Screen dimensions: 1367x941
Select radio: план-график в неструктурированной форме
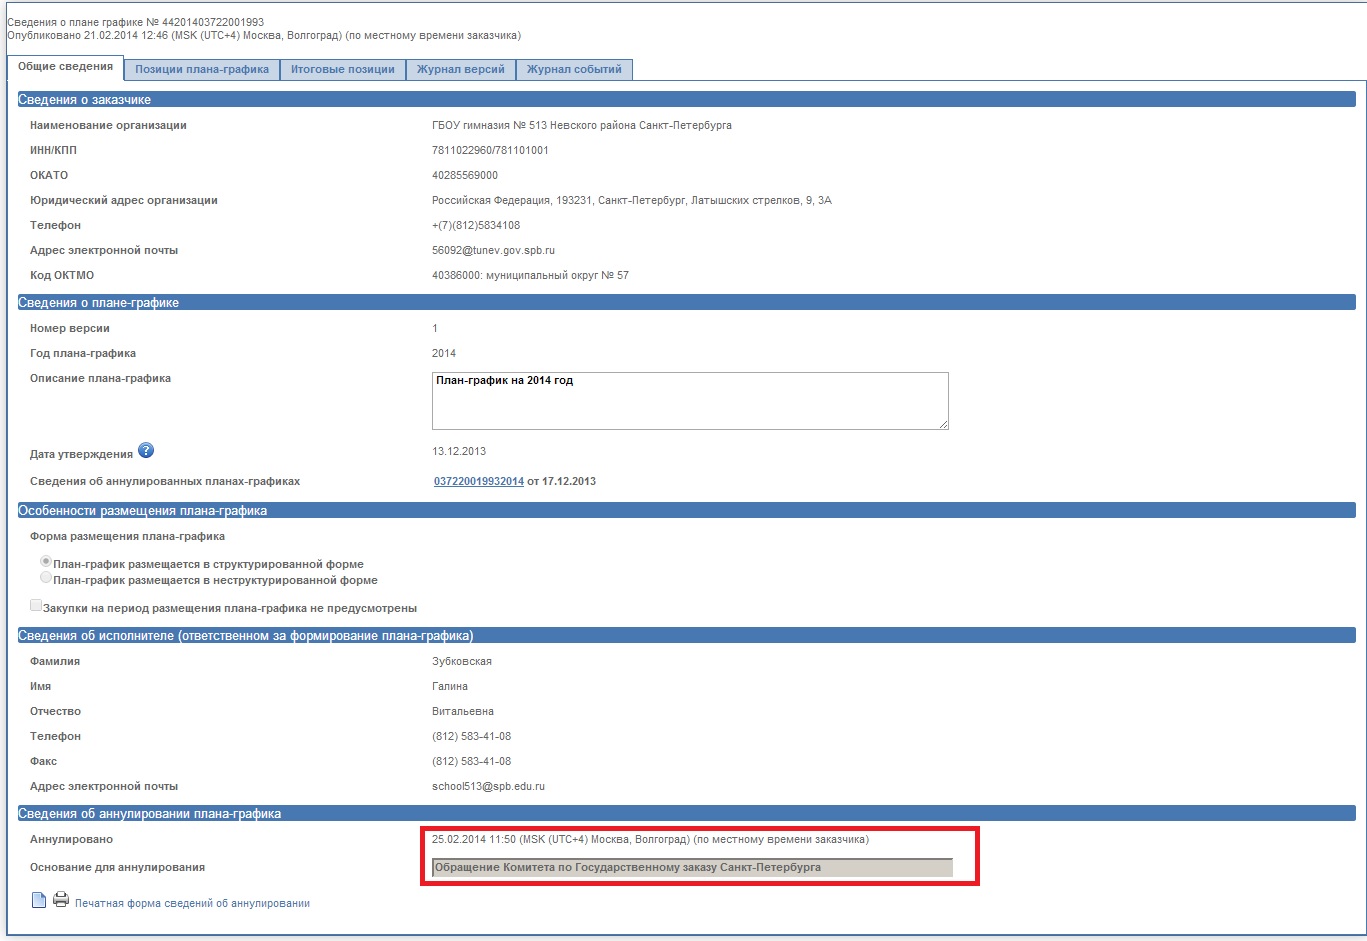point(45,577)
